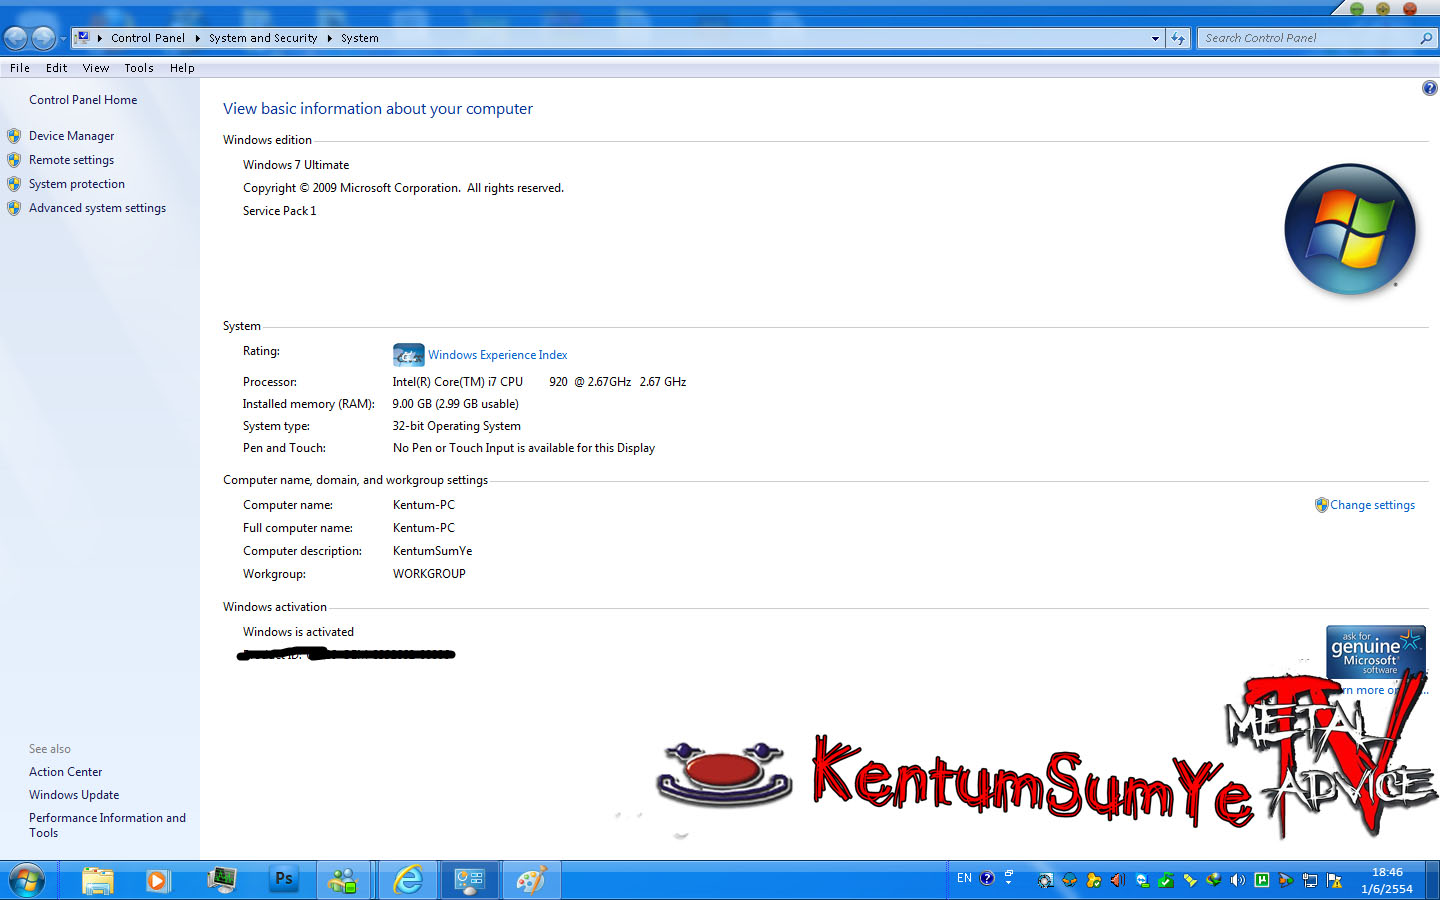The height and width of the screenshot is (900, 1440).
Task: Open Windows Explorer from the taskbar
Action: [x=98, y=880]
